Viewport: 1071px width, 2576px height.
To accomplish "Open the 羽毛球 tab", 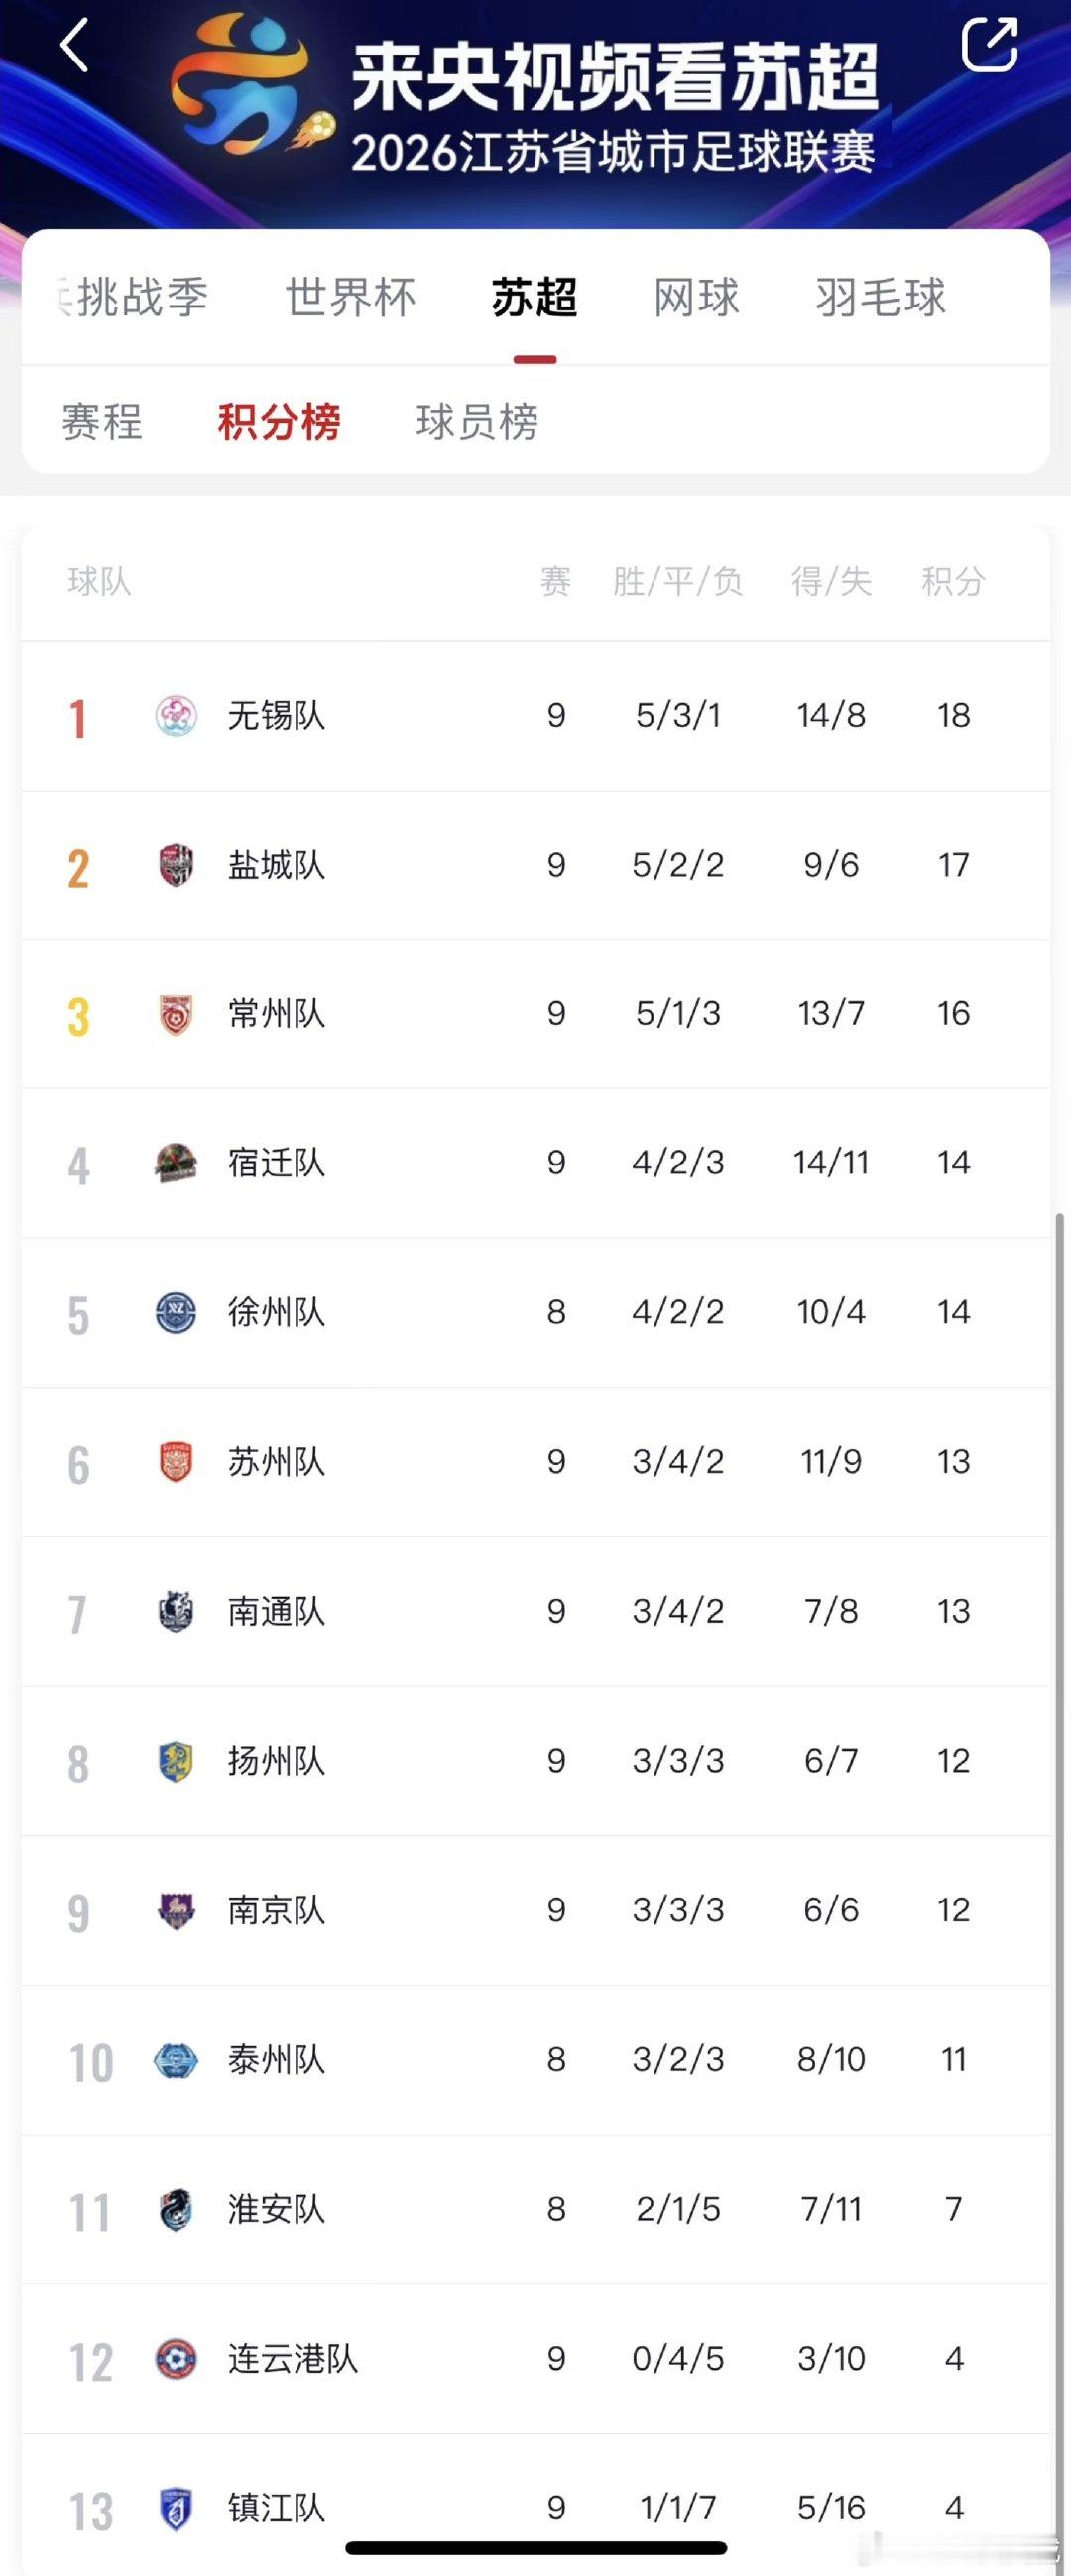I will 881,297.
